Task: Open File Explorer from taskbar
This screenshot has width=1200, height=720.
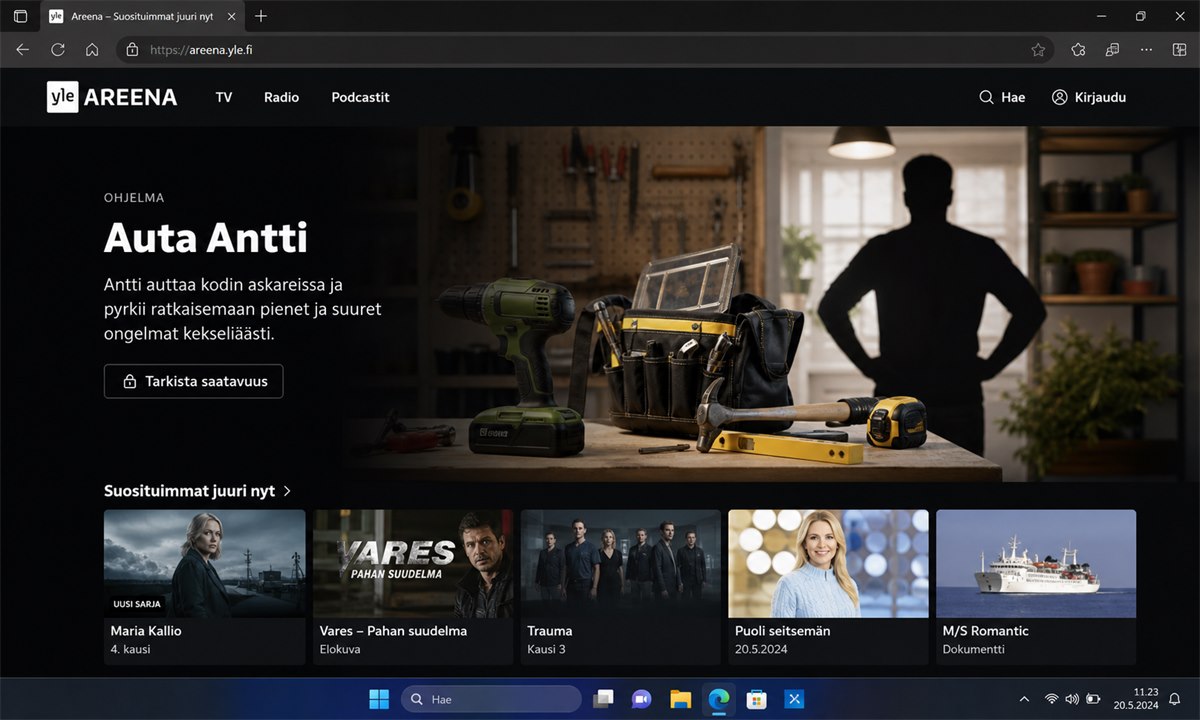Action: click(680, 699)
